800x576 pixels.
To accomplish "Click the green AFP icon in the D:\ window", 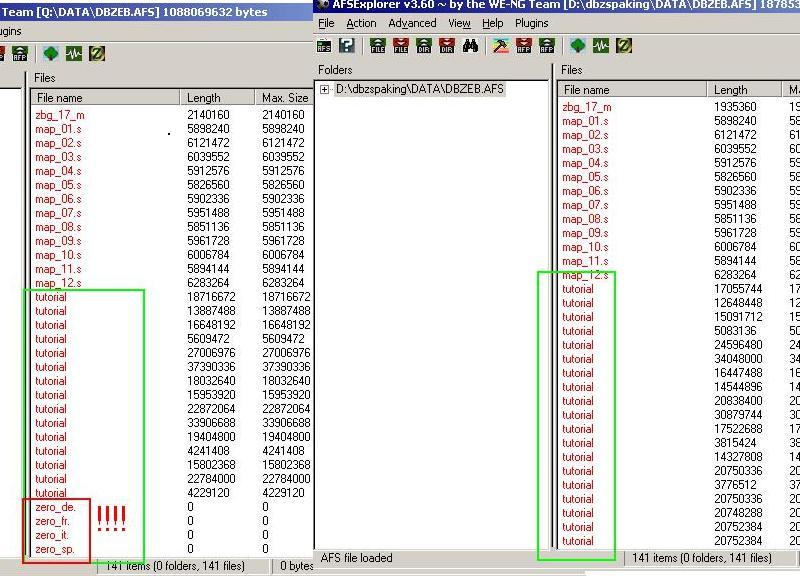I will point(546,46).
